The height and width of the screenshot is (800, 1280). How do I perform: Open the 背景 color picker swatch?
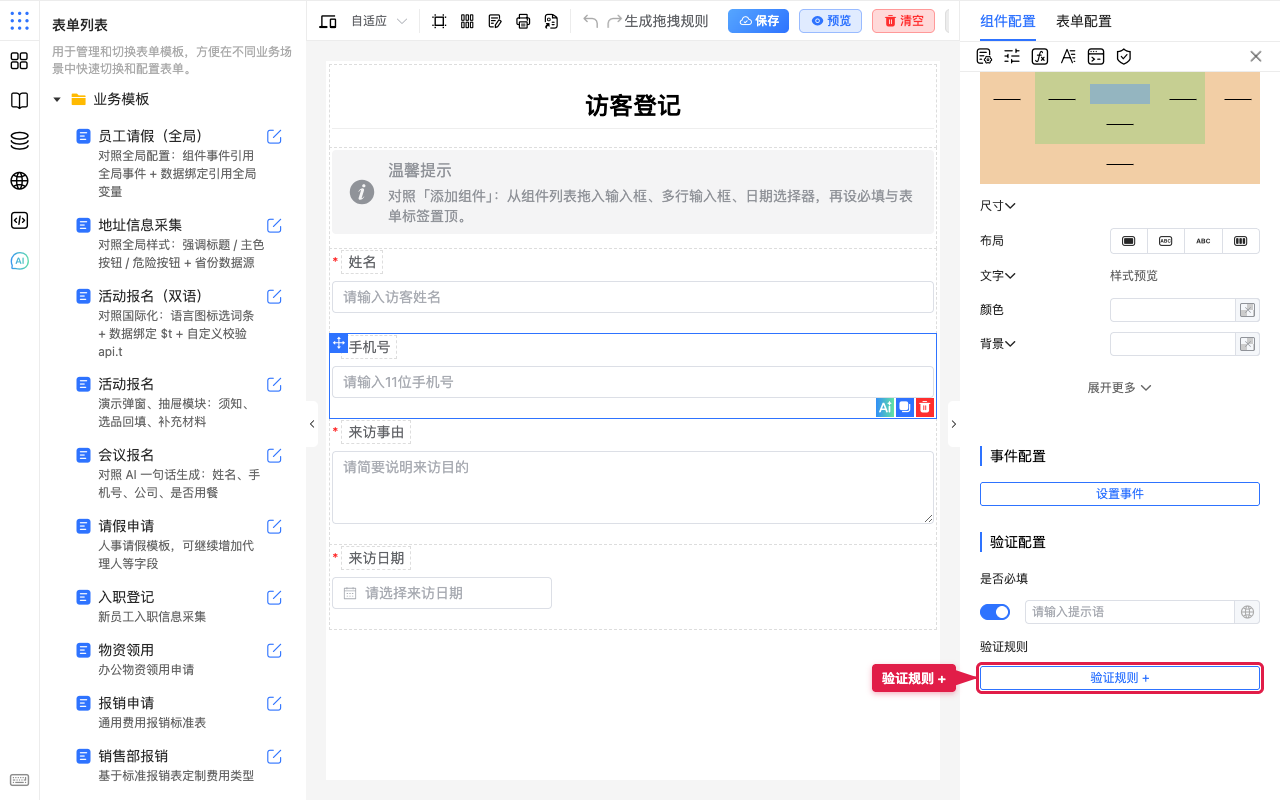1247,344
